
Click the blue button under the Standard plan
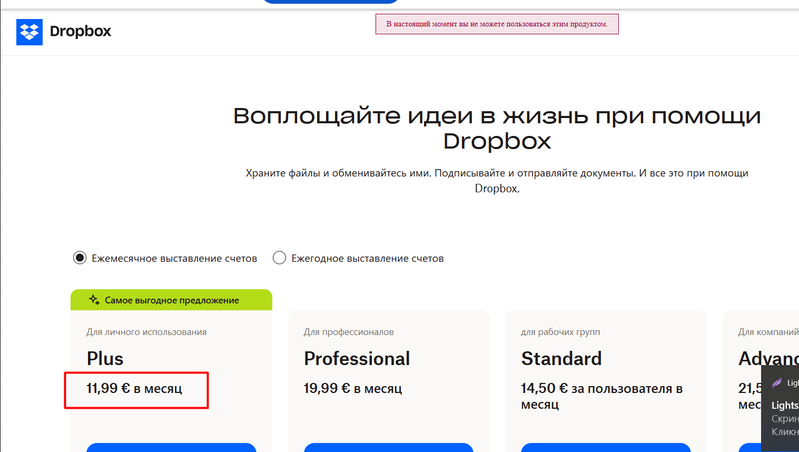tap(605, 447)
